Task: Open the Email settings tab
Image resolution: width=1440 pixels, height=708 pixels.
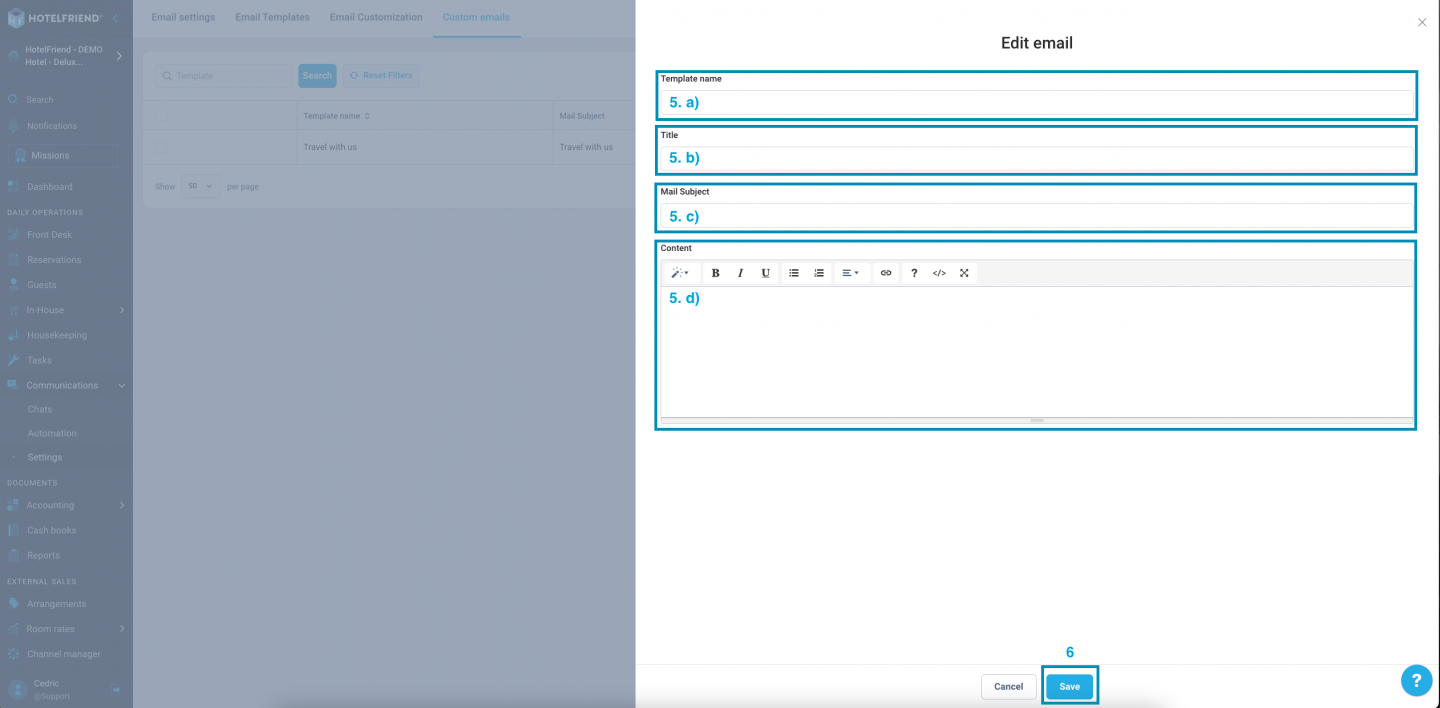Action: click(x=183, y=17)
